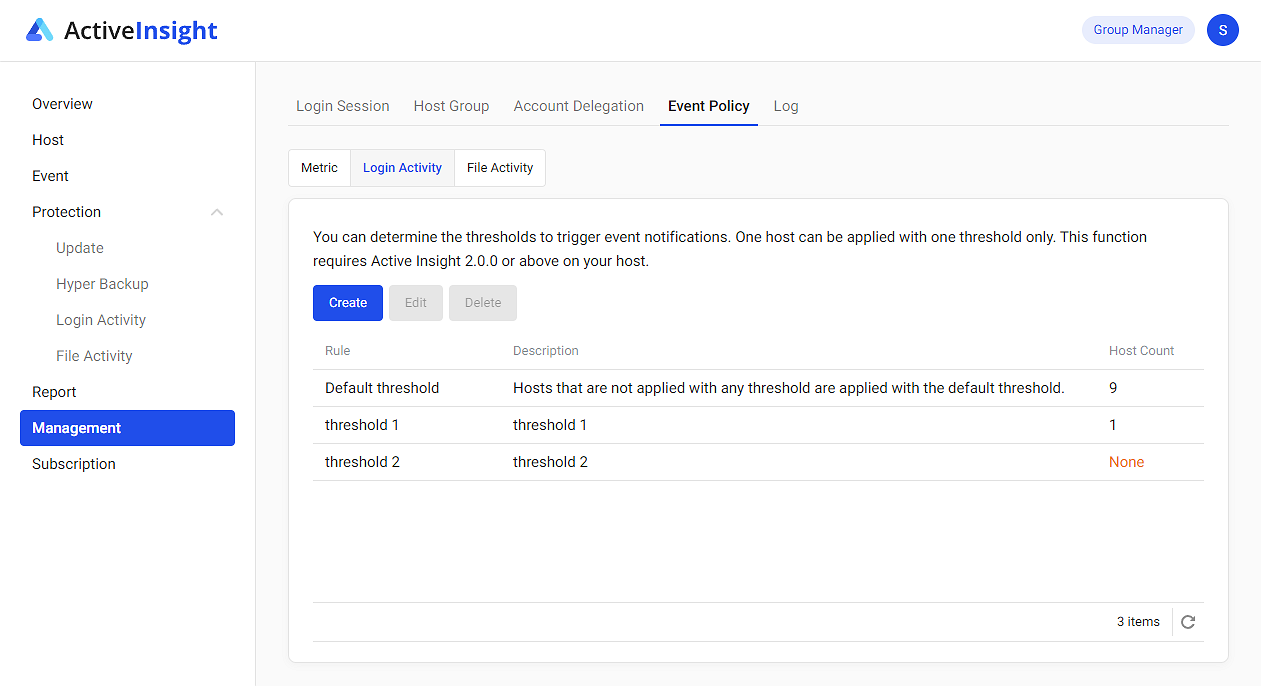Viewport: 1261px width, 686px height.
Task: Navigate to the Event page
Action: [x=50, y=175]
